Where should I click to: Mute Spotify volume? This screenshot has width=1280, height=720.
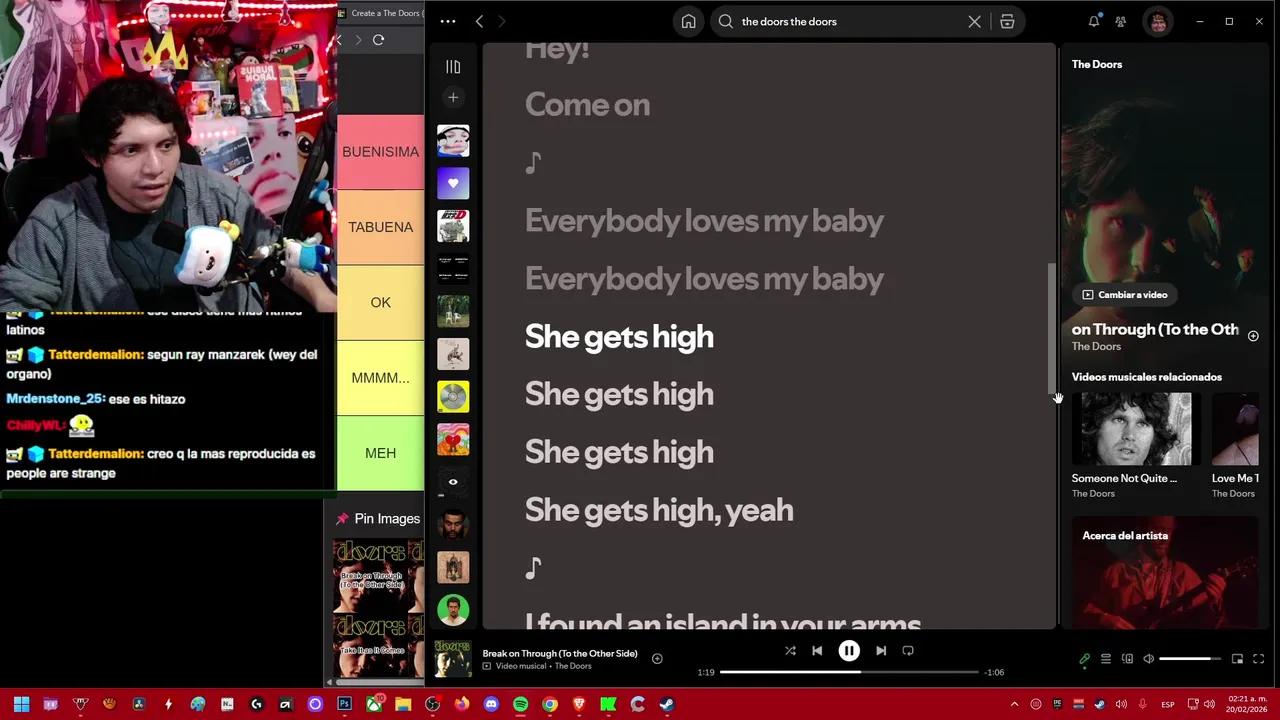coord(1148,659)
